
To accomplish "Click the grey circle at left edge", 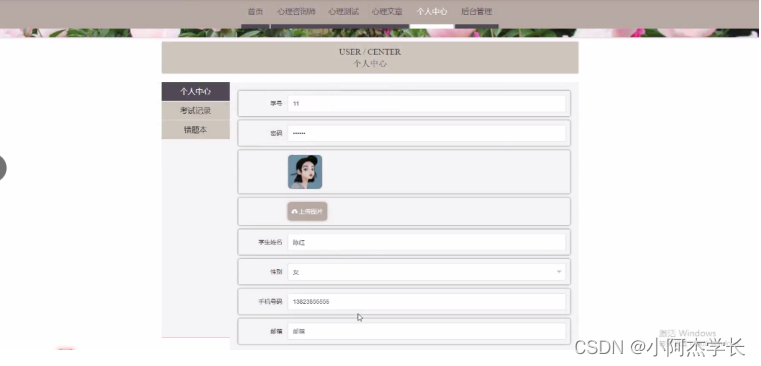I will tap(2, 168).
